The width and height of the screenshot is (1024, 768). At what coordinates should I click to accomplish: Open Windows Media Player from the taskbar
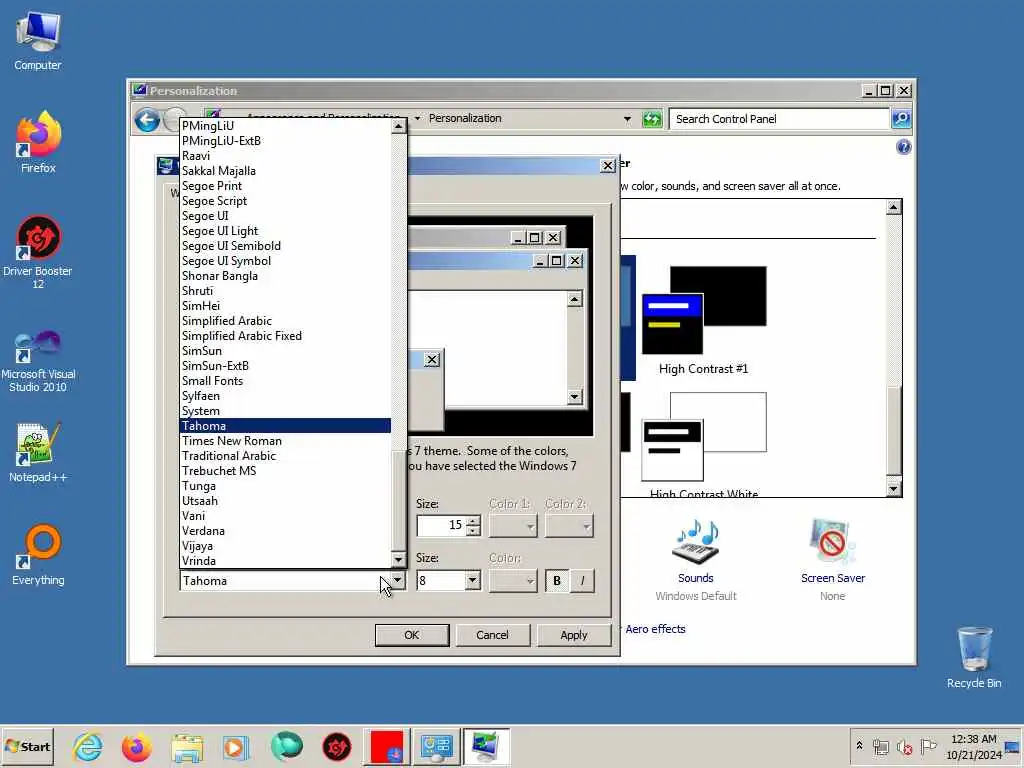pos(236,747)
